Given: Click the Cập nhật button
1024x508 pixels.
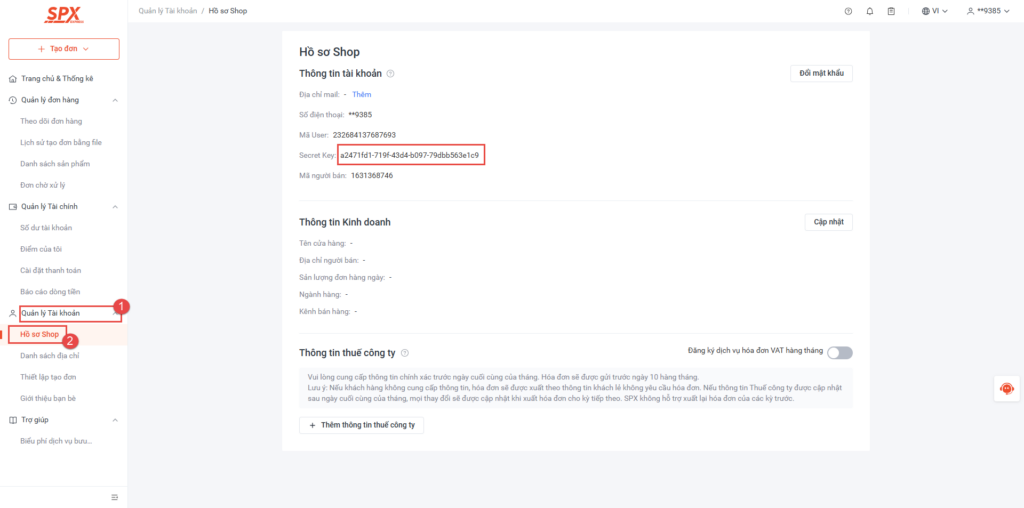Looking at the screenshot, I should click(x=829, y=222).
